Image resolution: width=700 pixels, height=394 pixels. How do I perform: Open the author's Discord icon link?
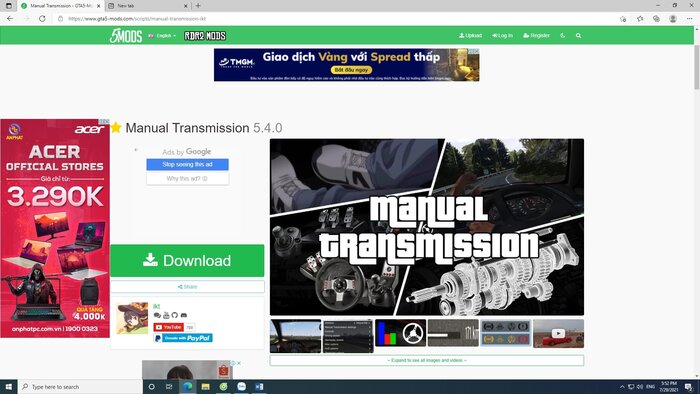183,315
